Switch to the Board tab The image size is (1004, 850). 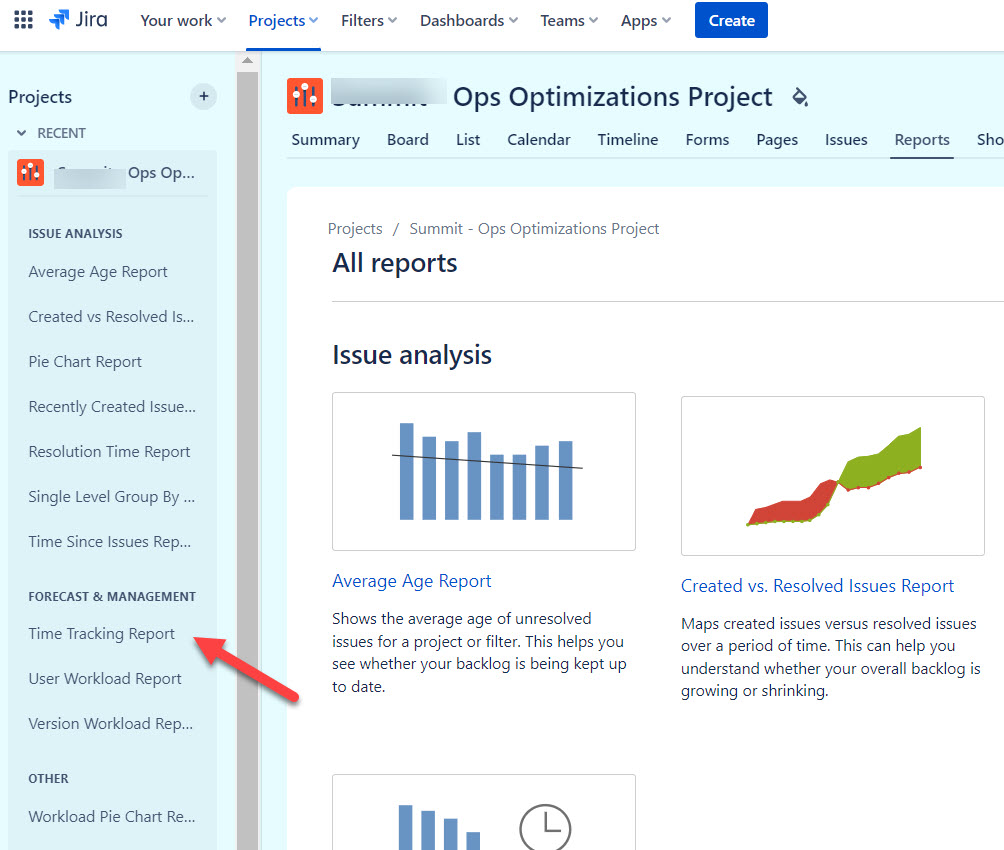tap(408, 140)
